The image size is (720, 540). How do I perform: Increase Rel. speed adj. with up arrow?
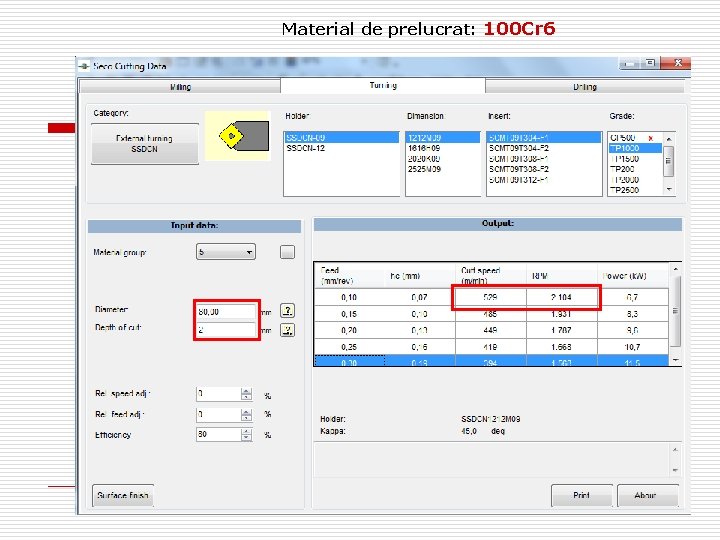pyautogui.click(x=247, y=391)
